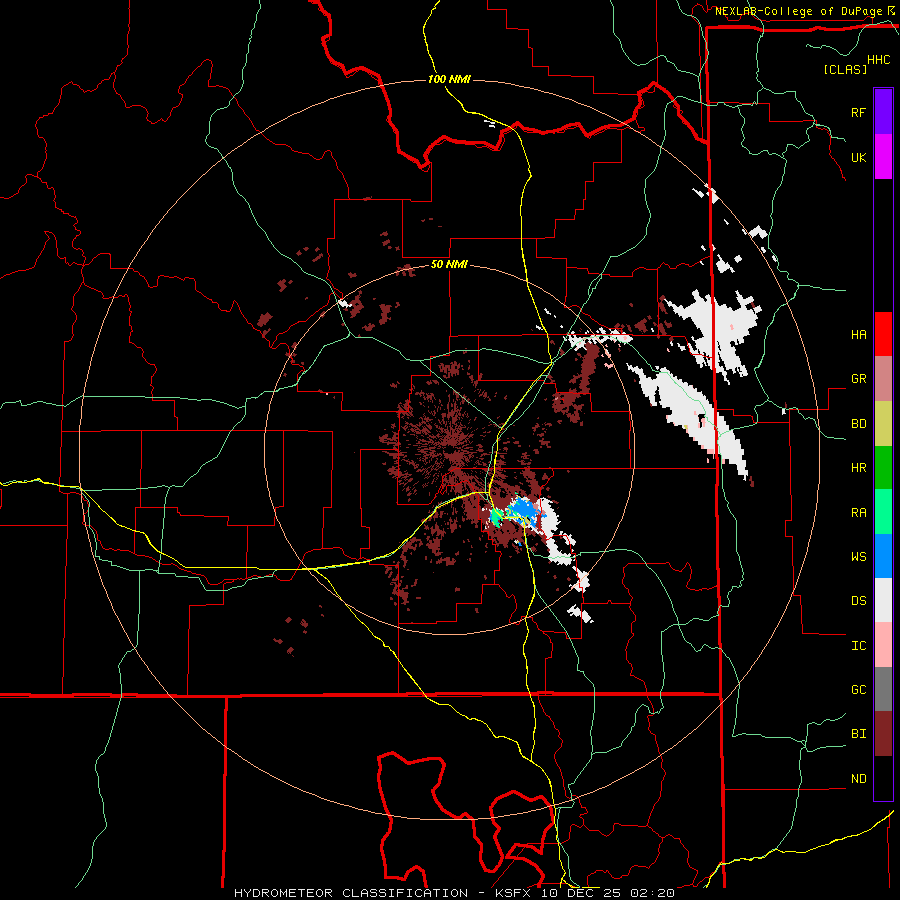The width and height of the screenshot is (900, 900).
Task: Click the HR legend label
Action: tap(858, 468)
